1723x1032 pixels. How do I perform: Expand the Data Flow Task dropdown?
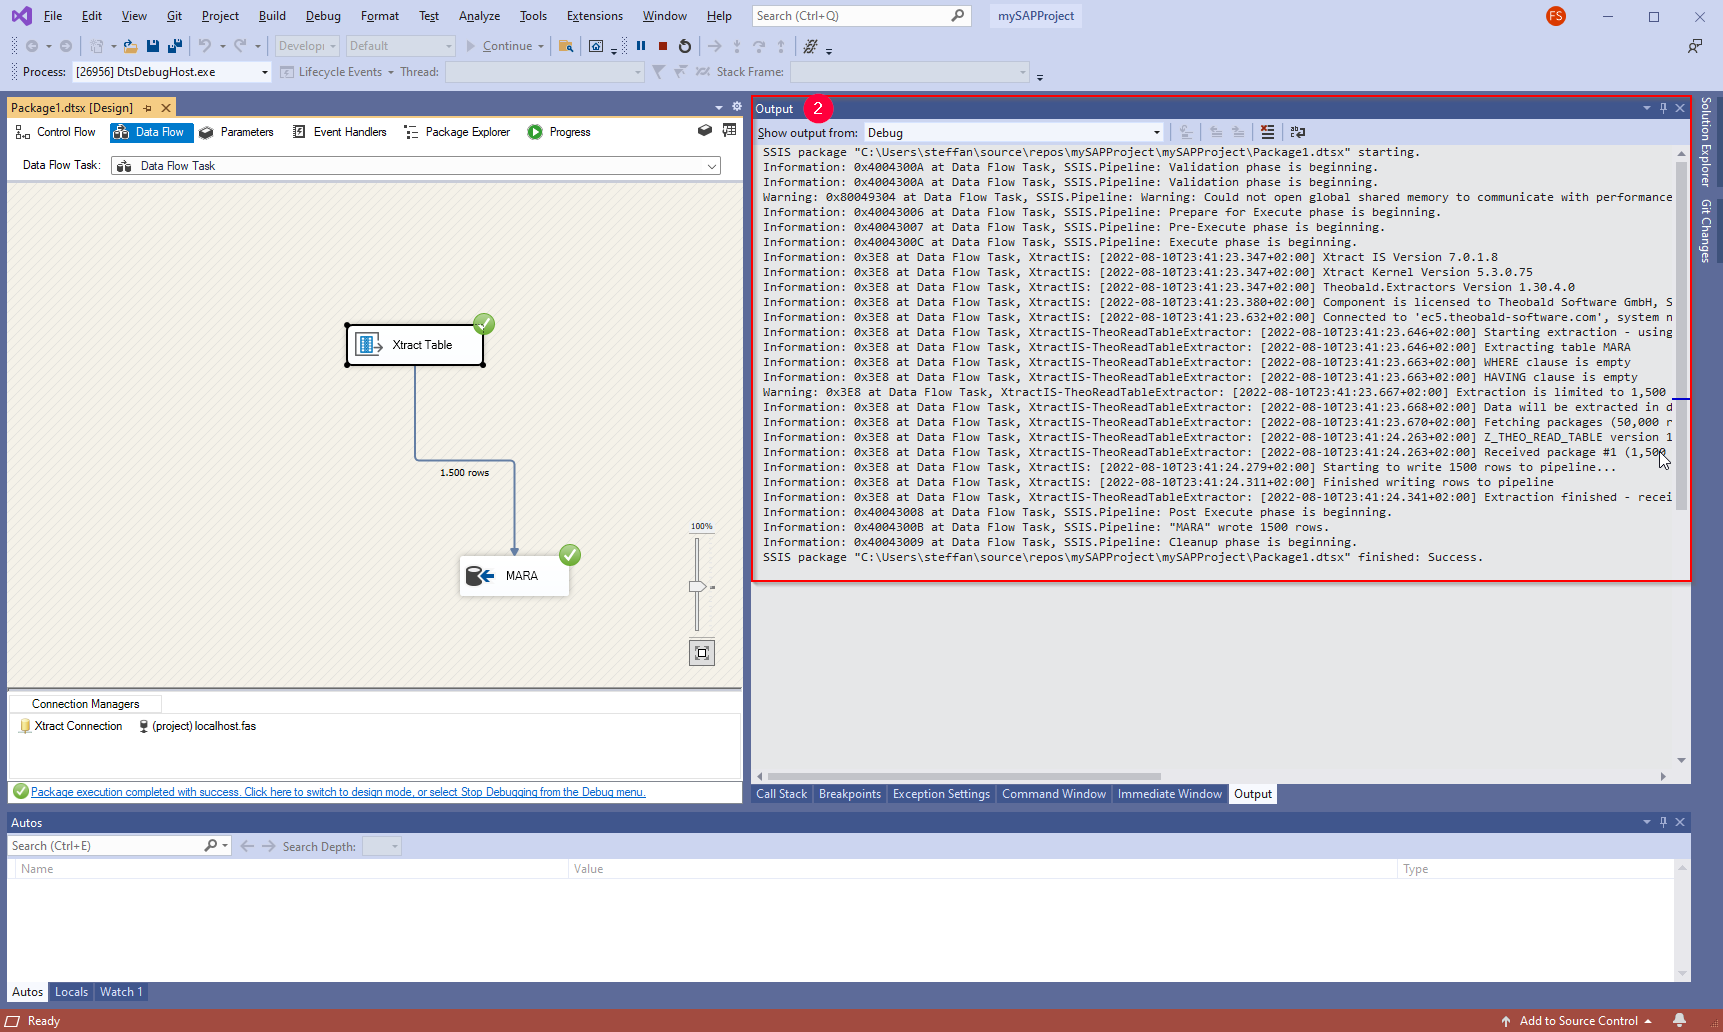point(712,166)
